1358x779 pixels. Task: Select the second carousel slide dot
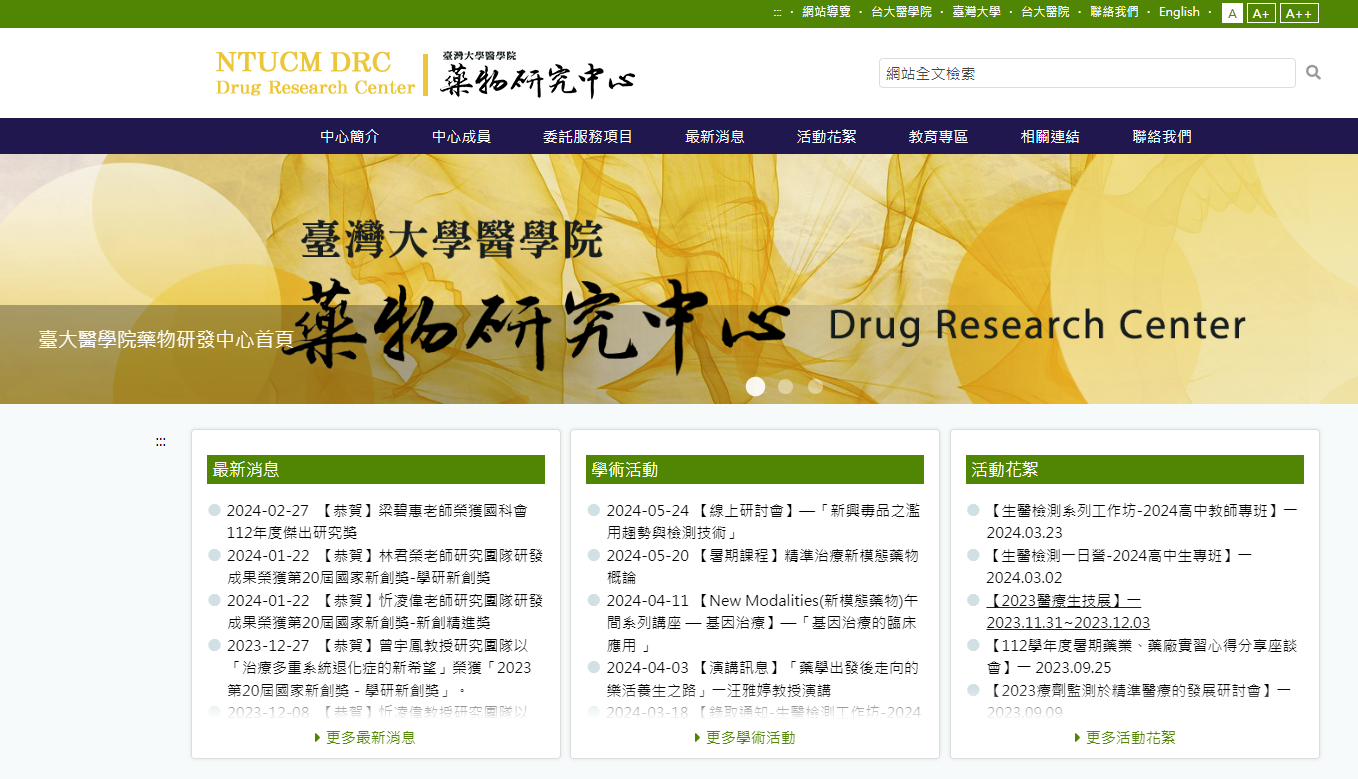785,386
